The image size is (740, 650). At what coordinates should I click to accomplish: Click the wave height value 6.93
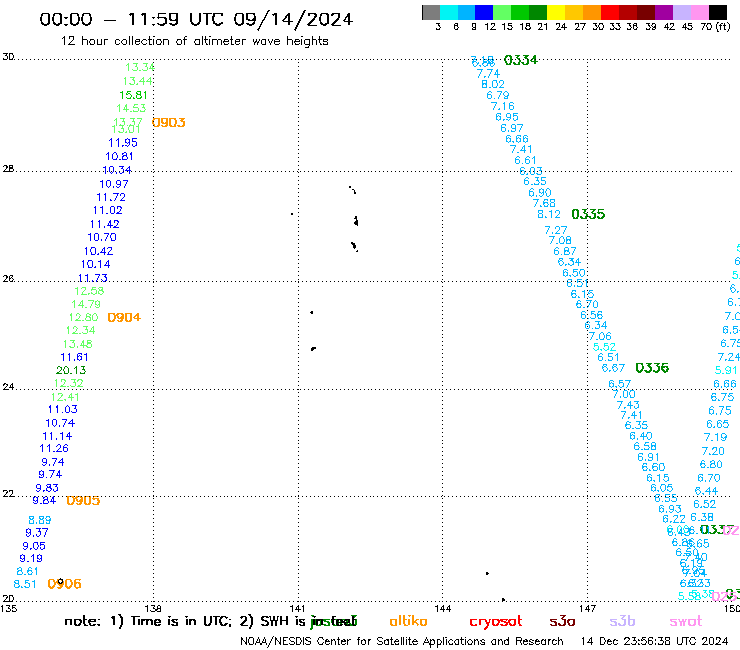[x=670, y=509]
